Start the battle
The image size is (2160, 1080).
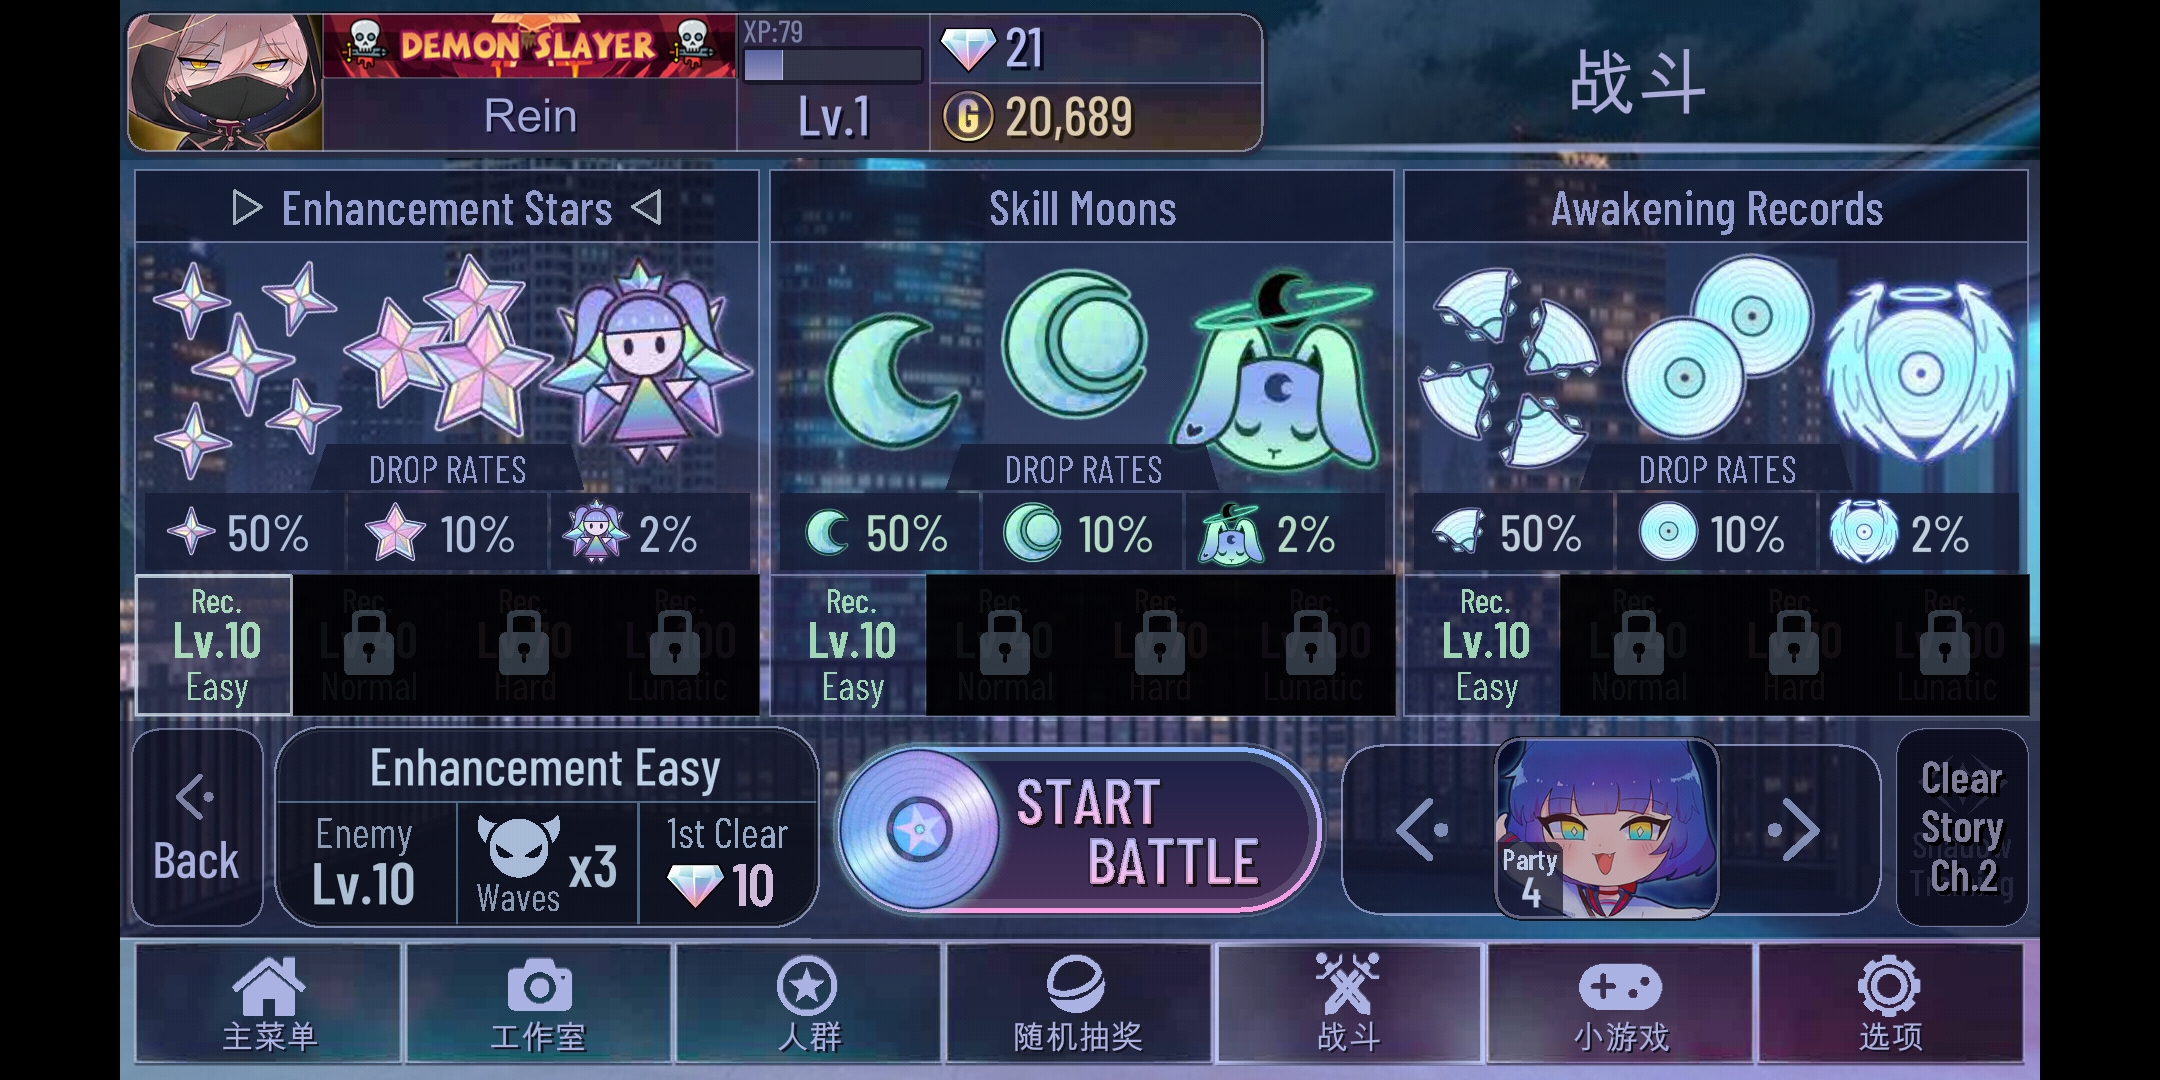tap(1078, 829)
